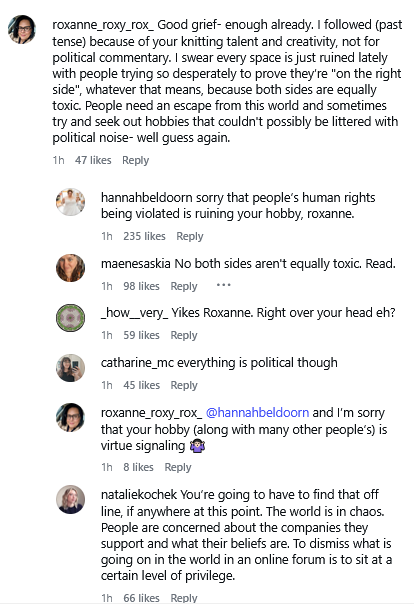View the 8 likes on roxanne's reply

[138, 467]
